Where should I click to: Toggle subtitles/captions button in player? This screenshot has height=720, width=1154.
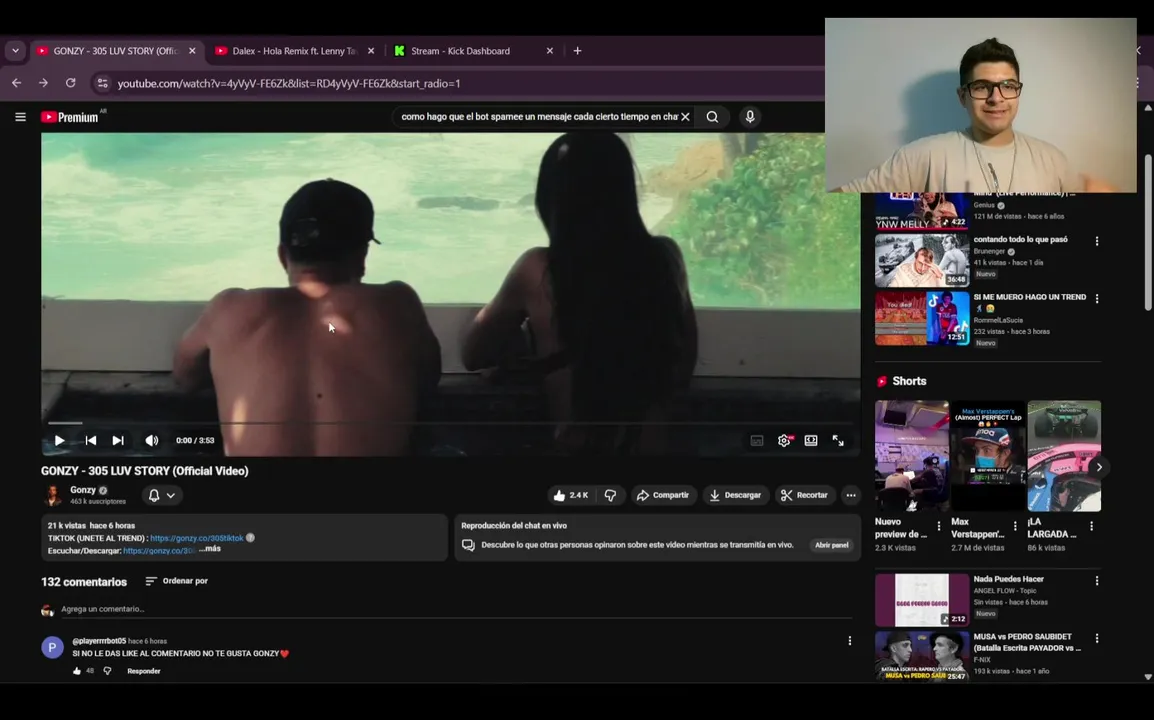click(x=757, y=440)
